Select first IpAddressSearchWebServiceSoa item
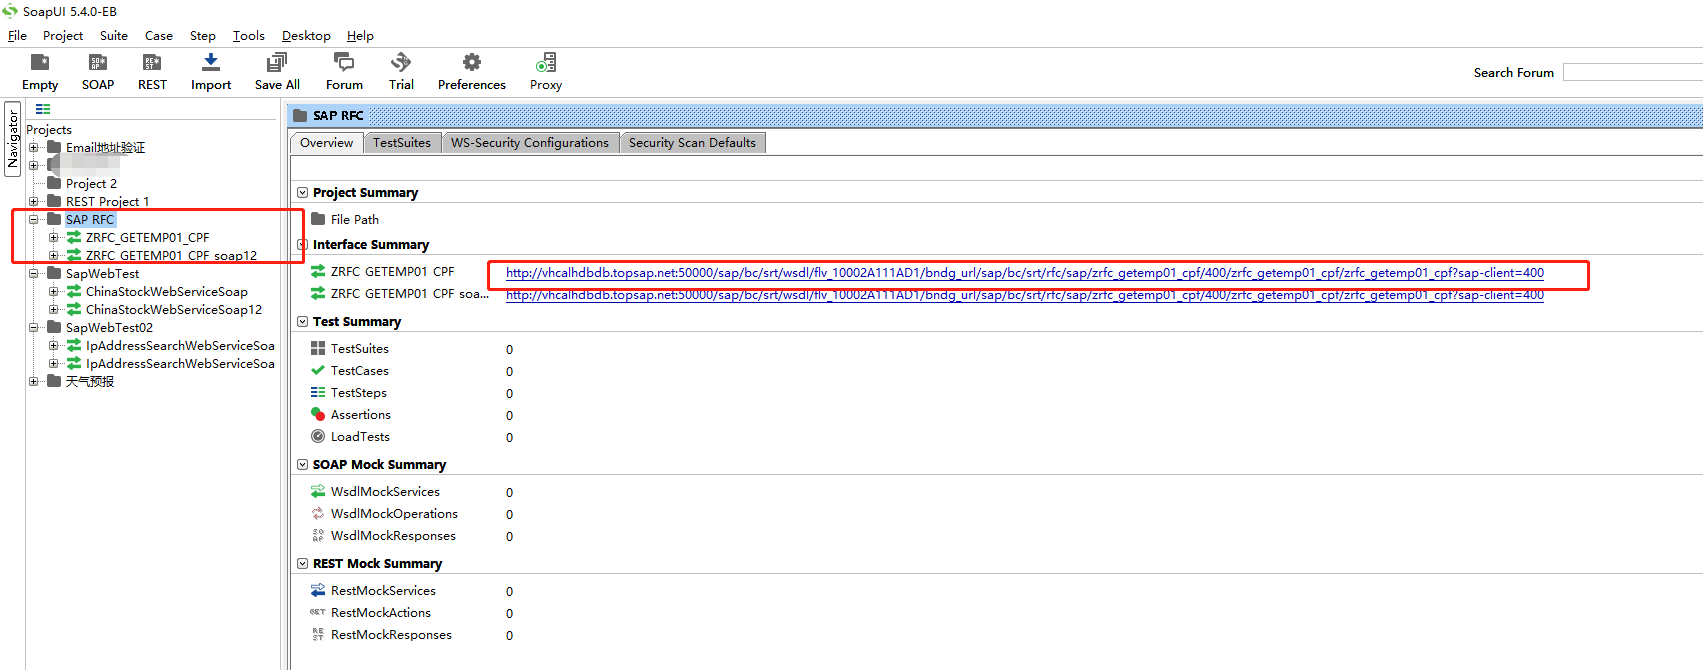Image resolution: width=1703 pixels, height=670 pixels. click(180, 345)
